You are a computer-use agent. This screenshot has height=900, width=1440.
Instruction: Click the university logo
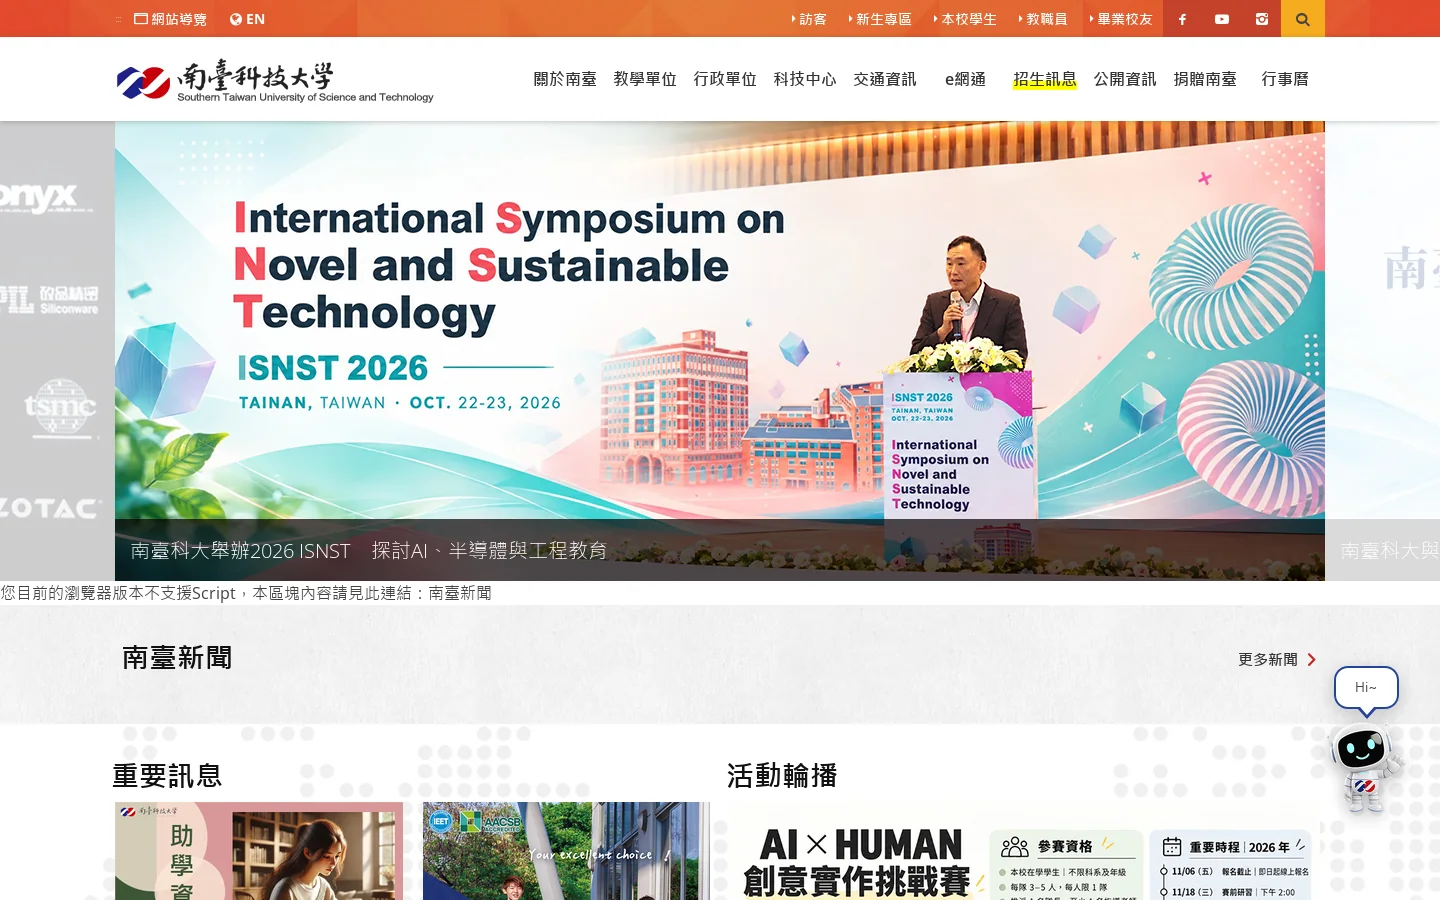point(275,81)
